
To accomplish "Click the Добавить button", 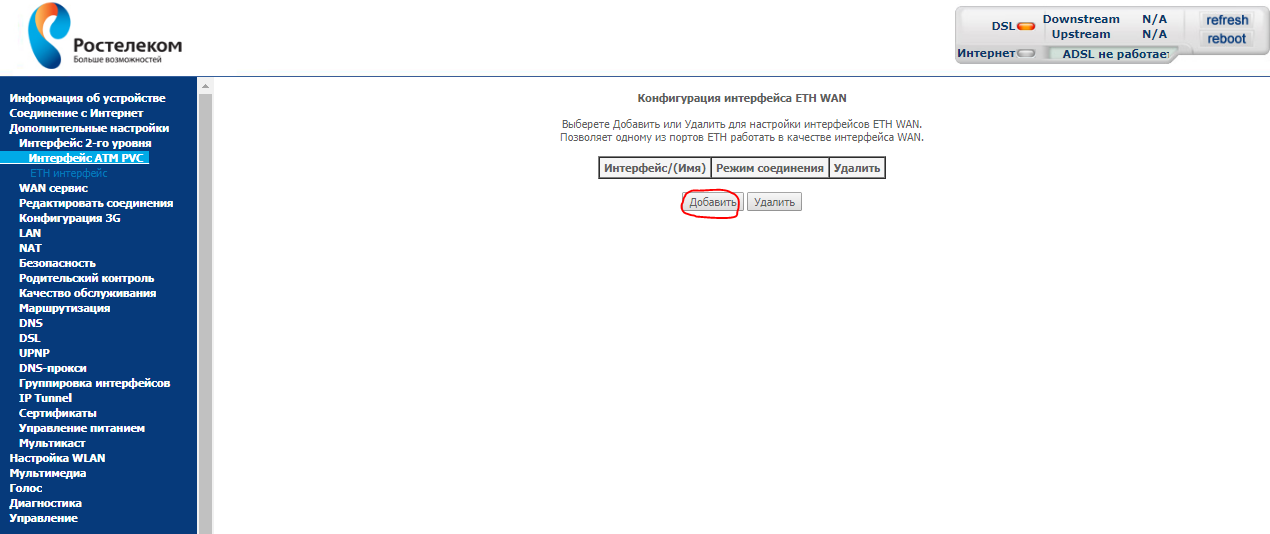I will (712, 202).
